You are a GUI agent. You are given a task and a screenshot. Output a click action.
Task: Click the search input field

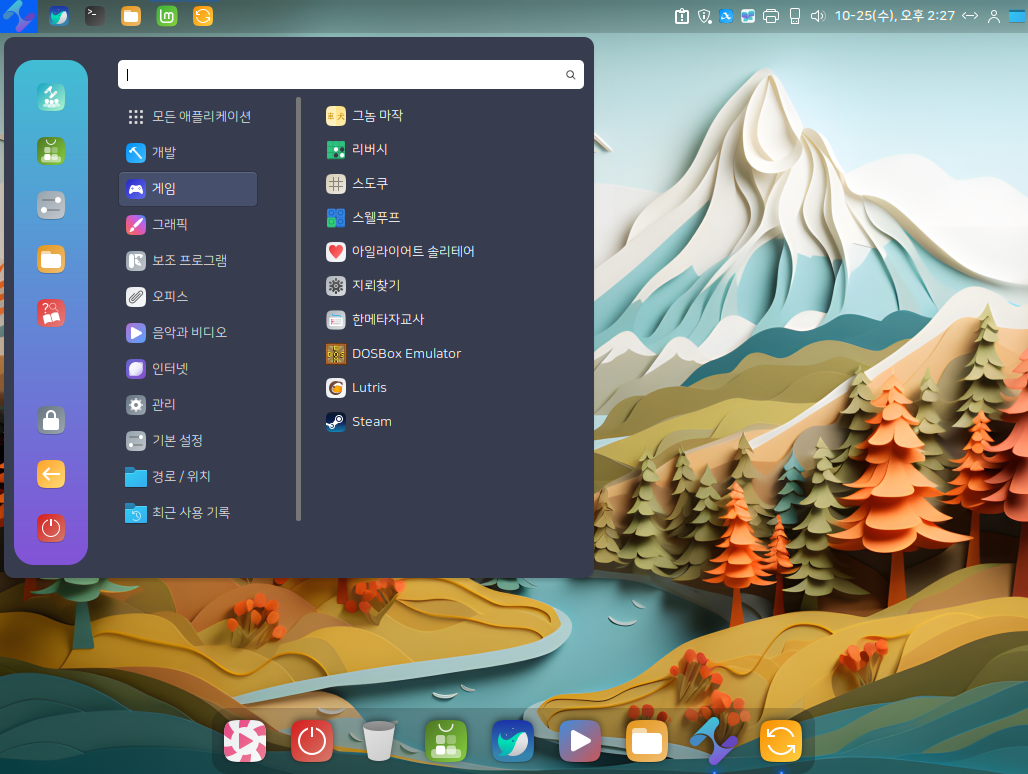click(x=340, y=75)
